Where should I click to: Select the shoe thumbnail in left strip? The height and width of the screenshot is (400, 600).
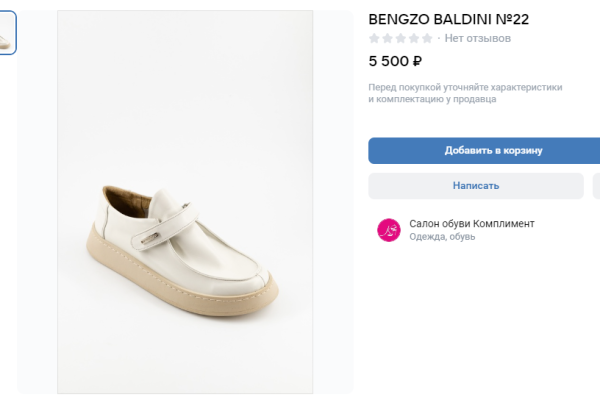coord(7,33)
